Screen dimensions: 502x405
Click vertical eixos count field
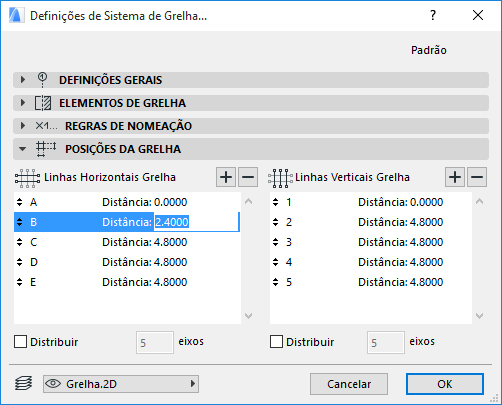pos(386,342)
